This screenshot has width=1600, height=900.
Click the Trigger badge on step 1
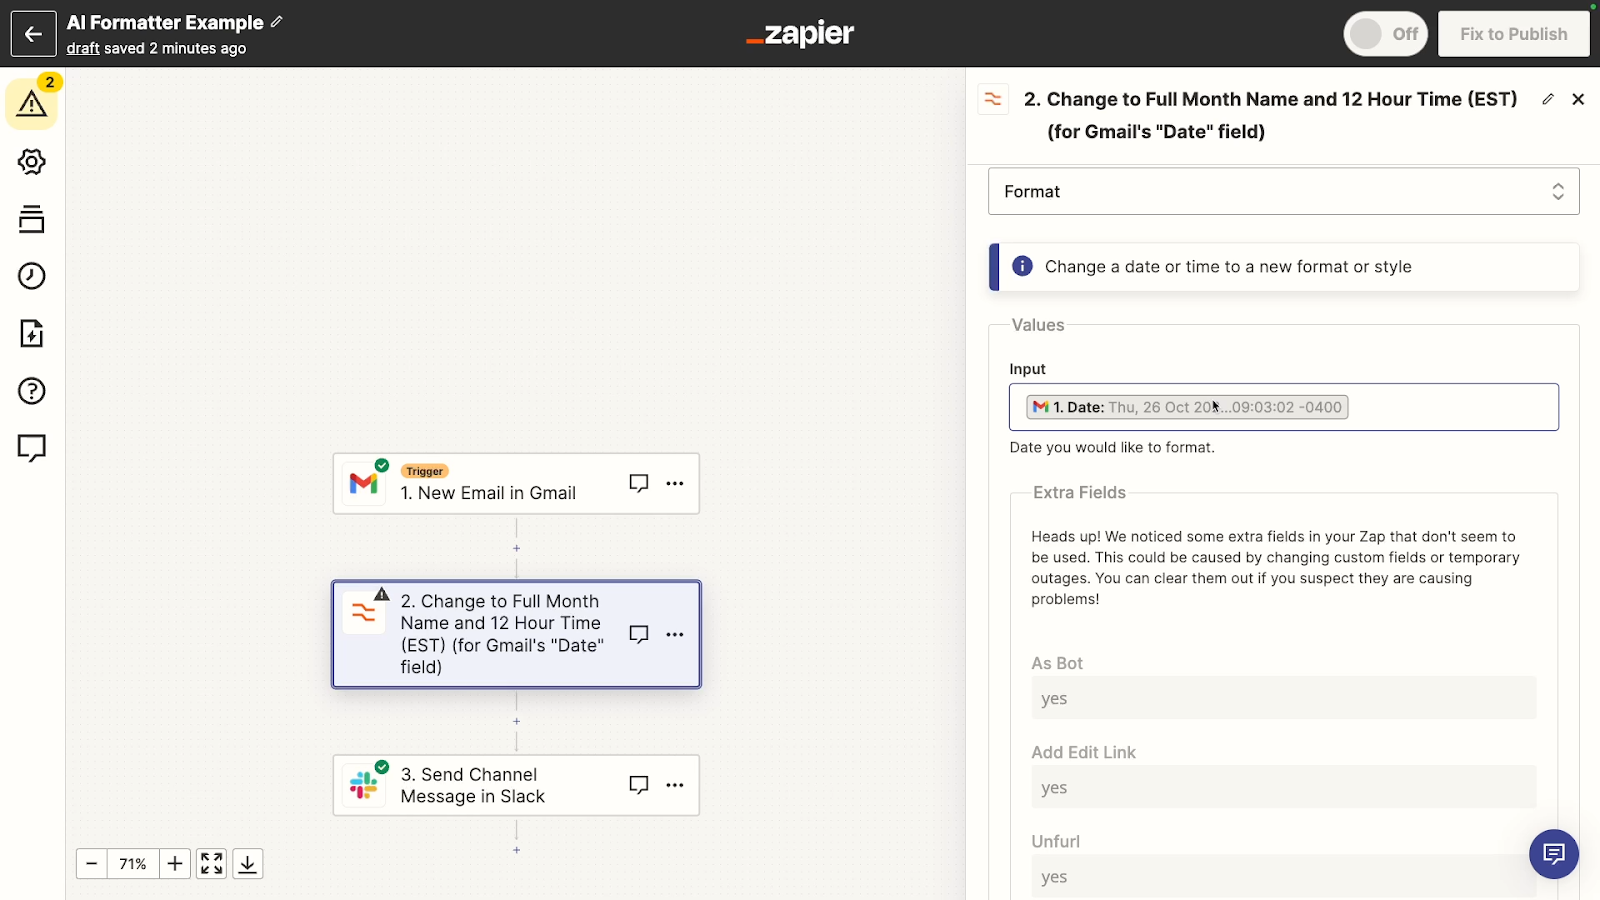pyautogui.click(x=425, y=471)
